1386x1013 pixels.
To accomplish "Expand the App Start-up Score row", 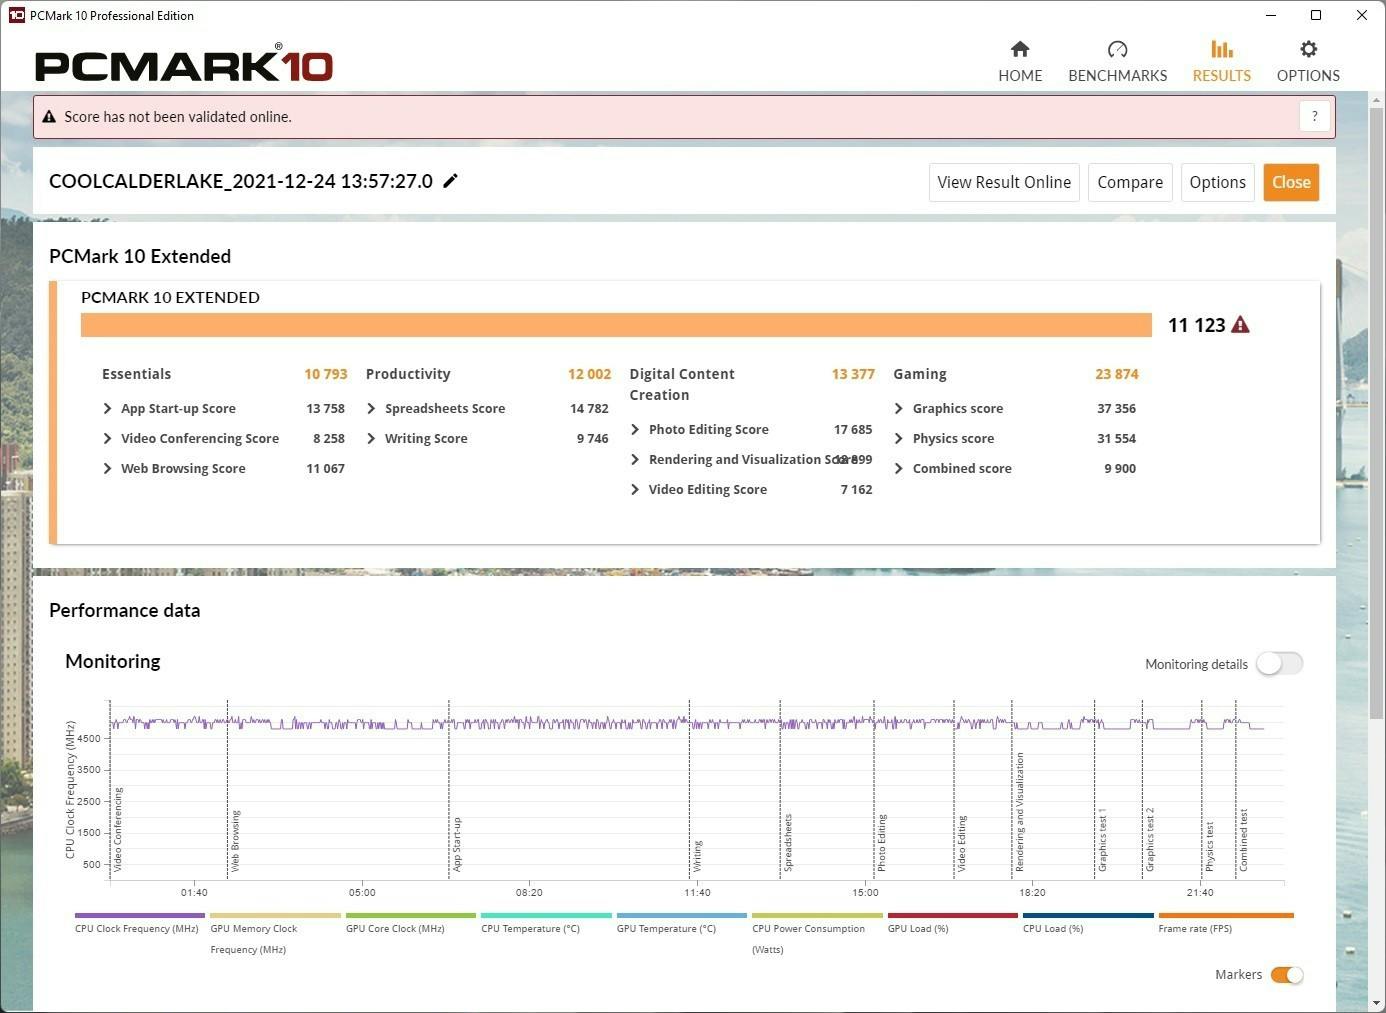I will tap(108, 409).
